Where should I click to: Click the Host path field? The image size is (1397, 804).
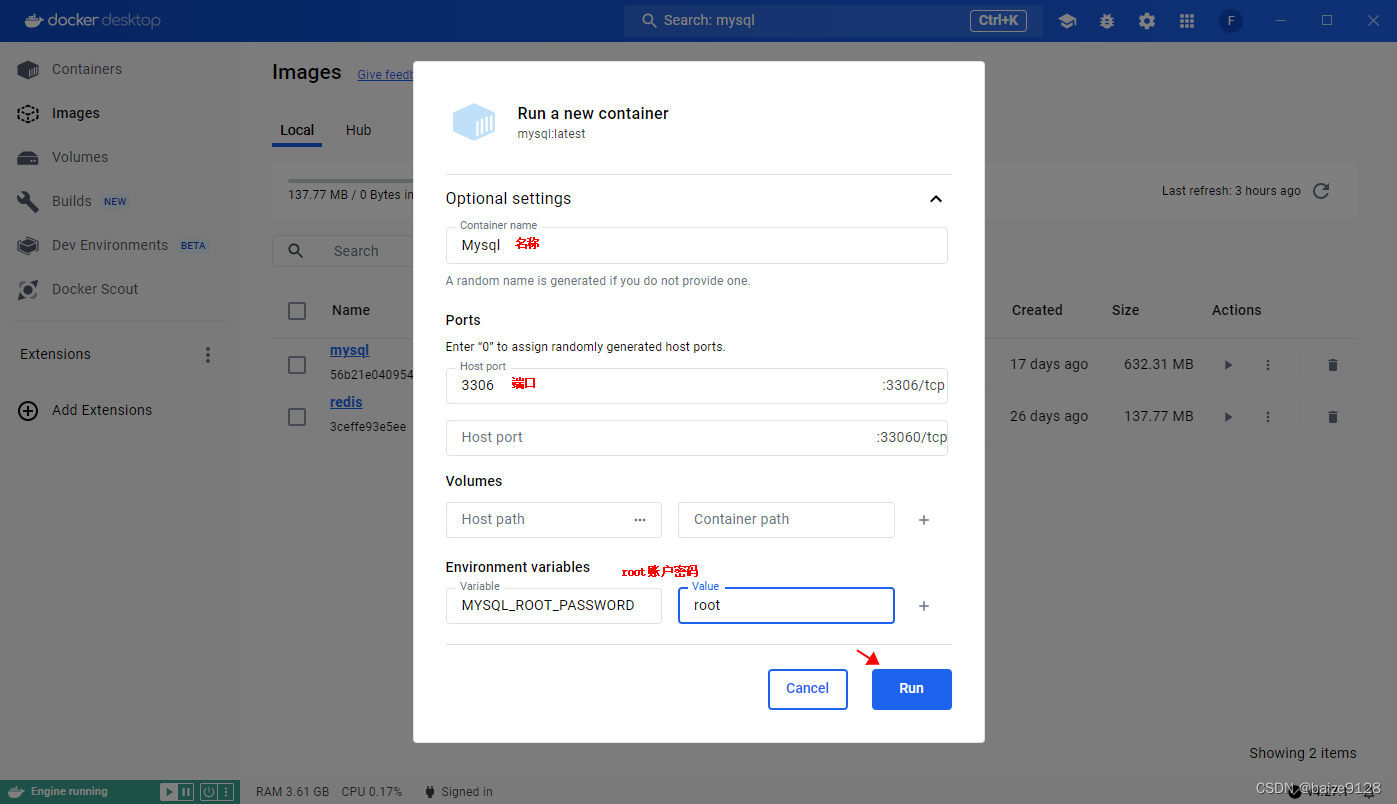[x=554, y=520]
